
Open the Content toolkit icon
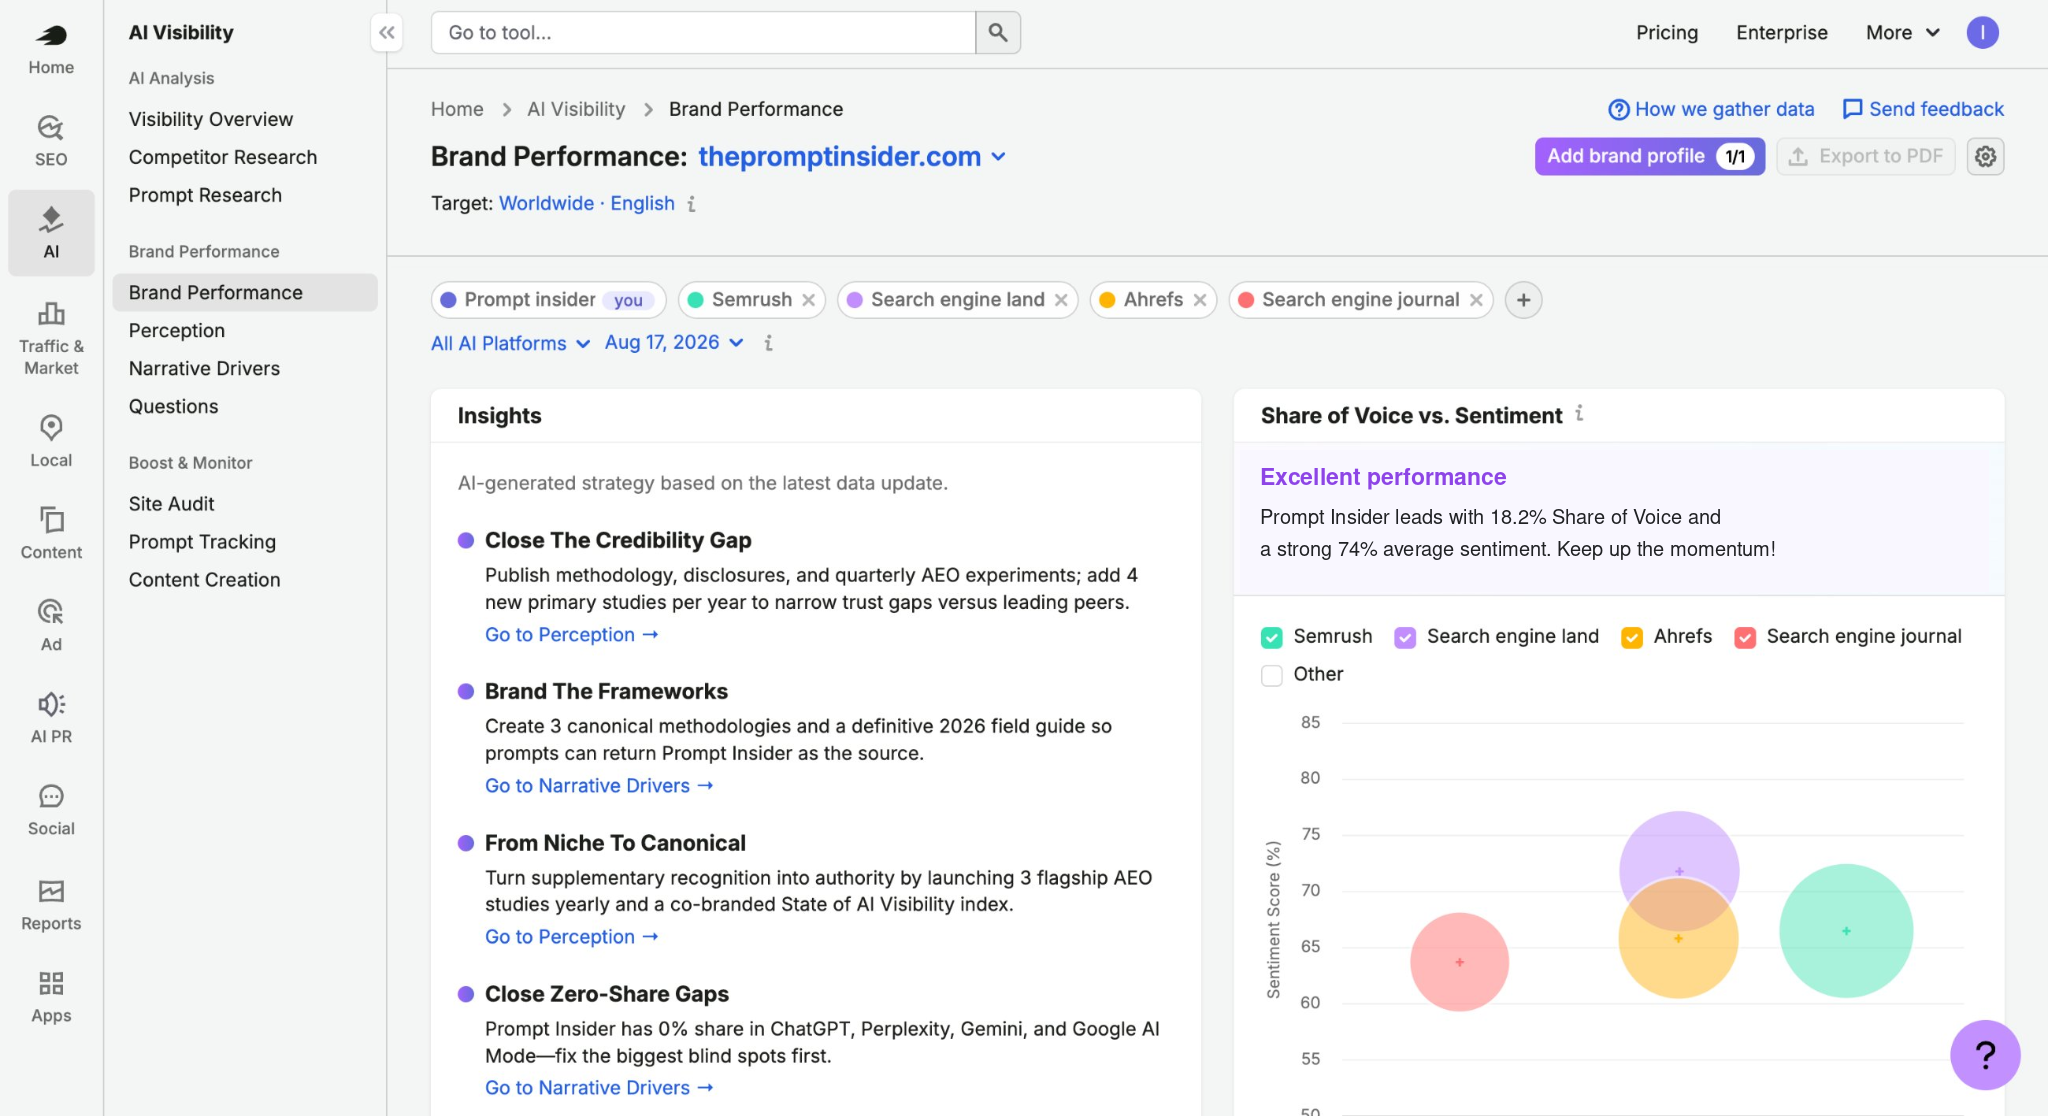51,533
